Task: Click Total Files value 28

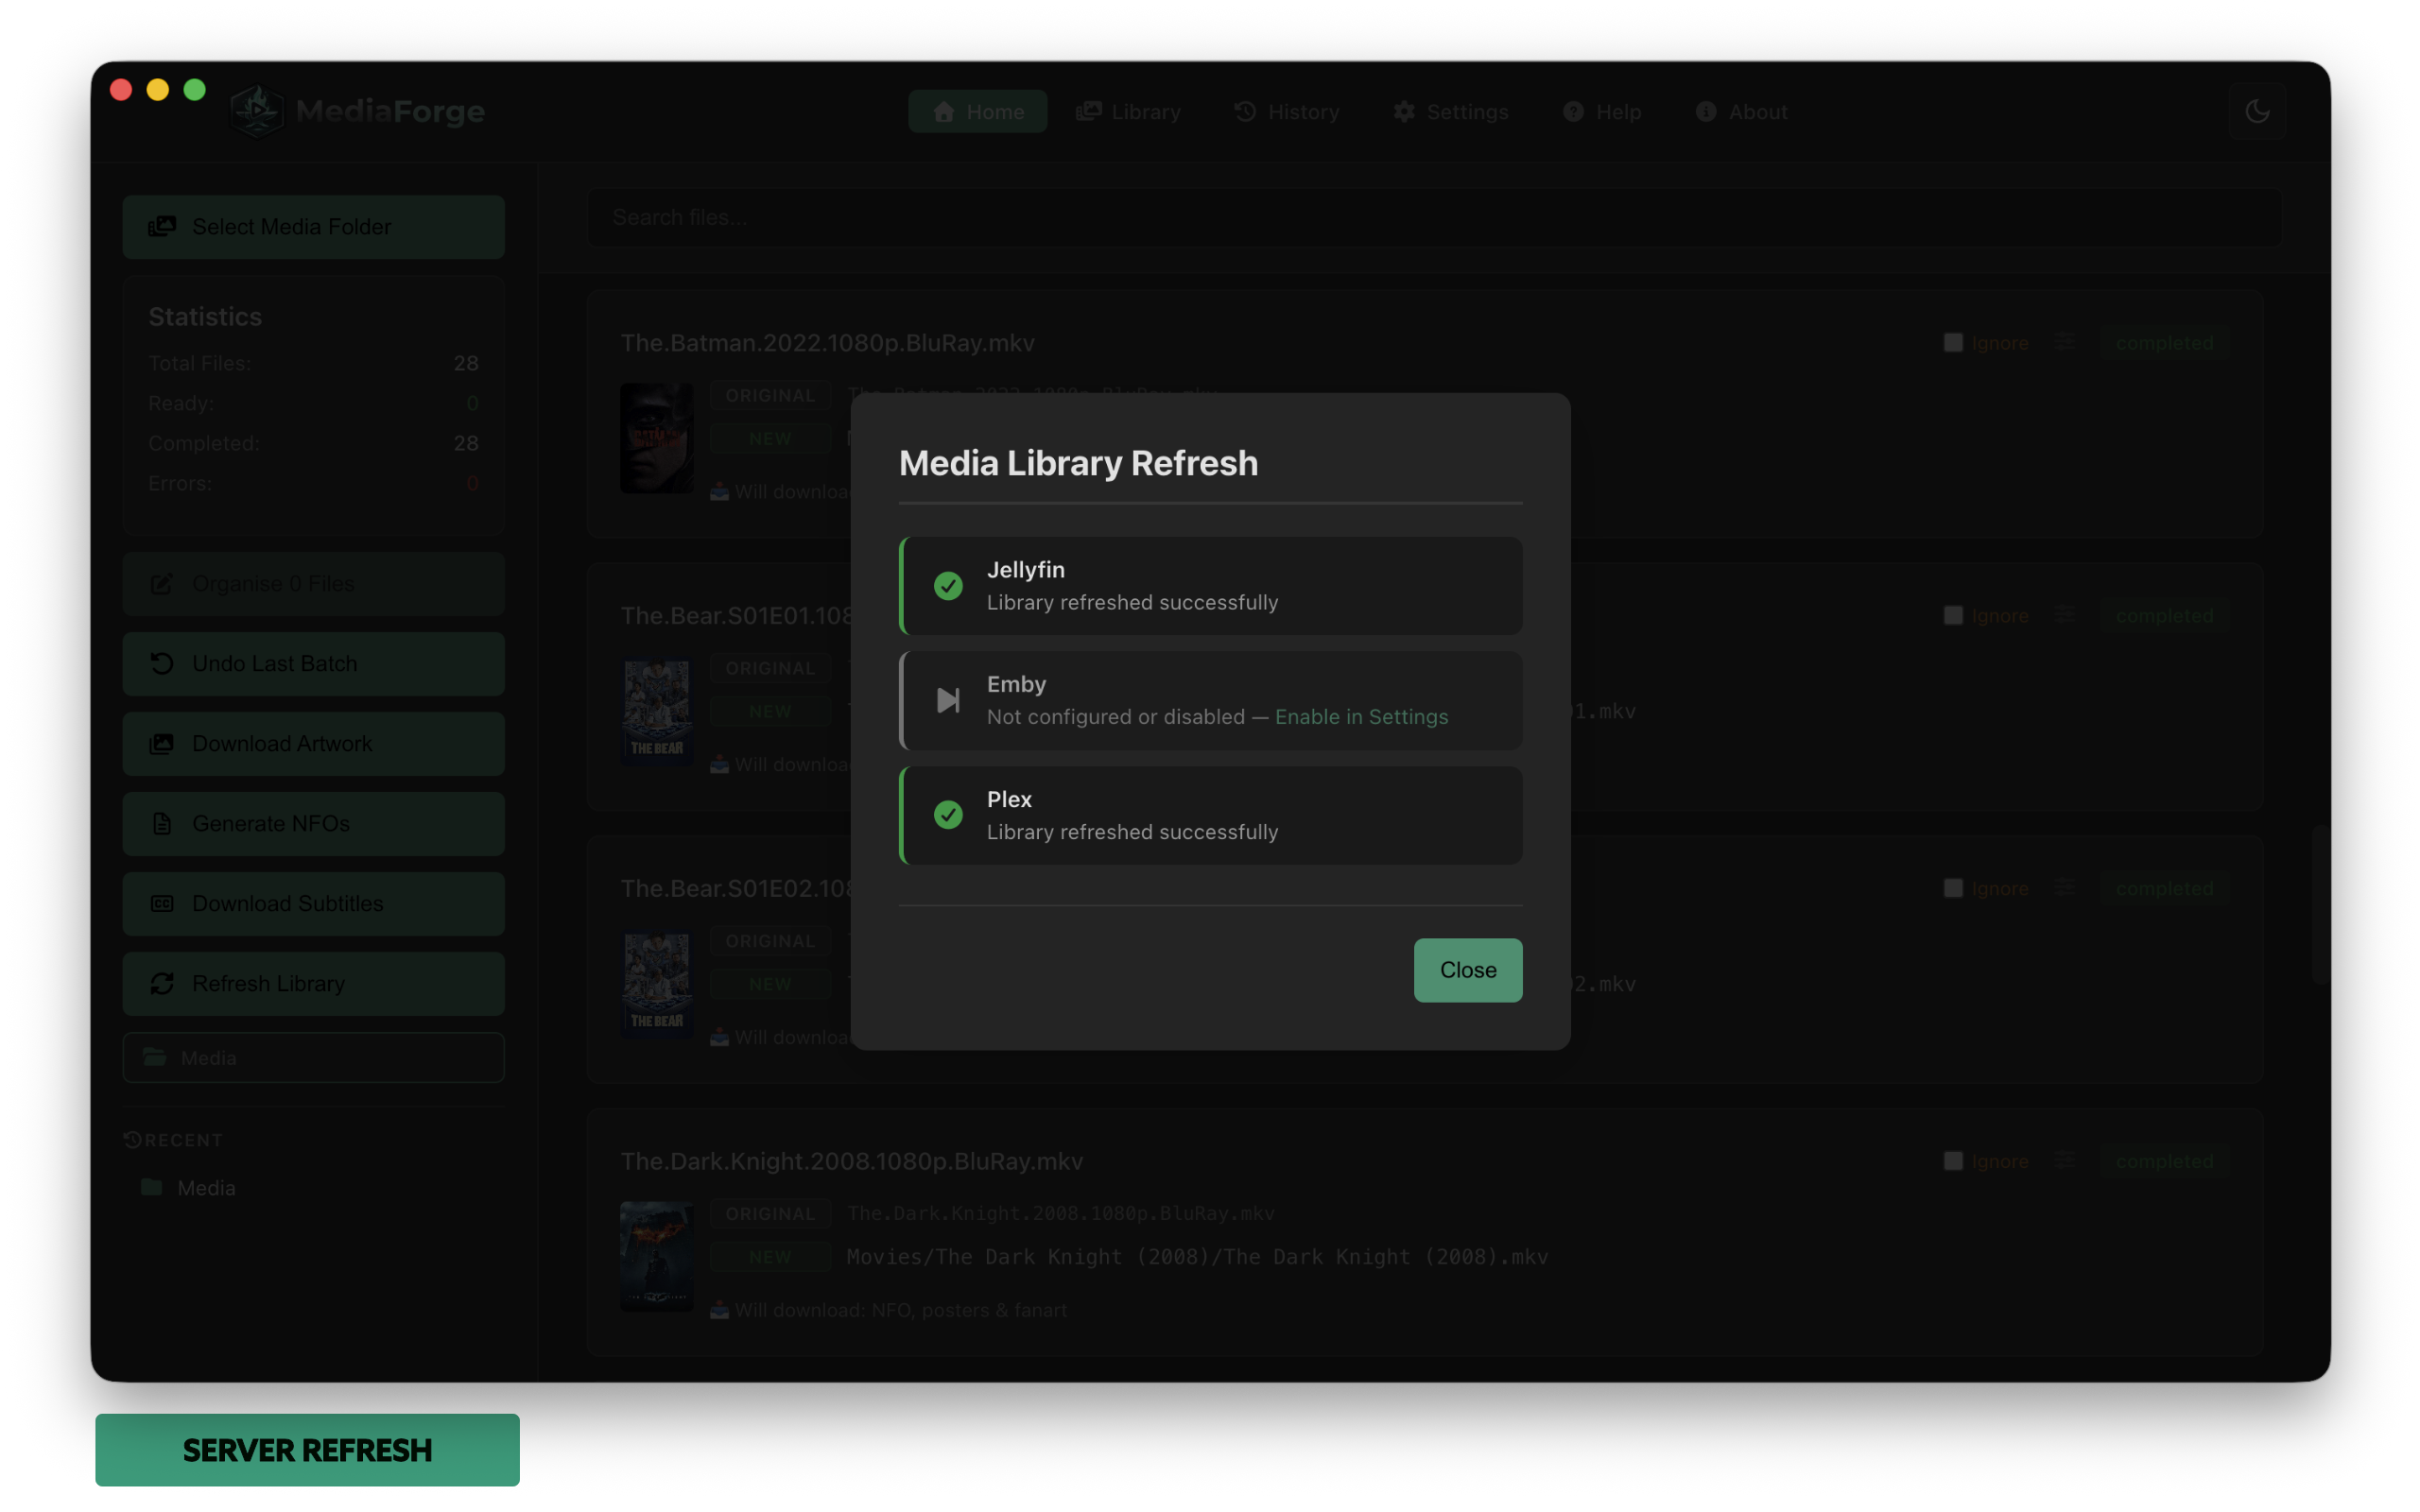Action: coord(466,363)
